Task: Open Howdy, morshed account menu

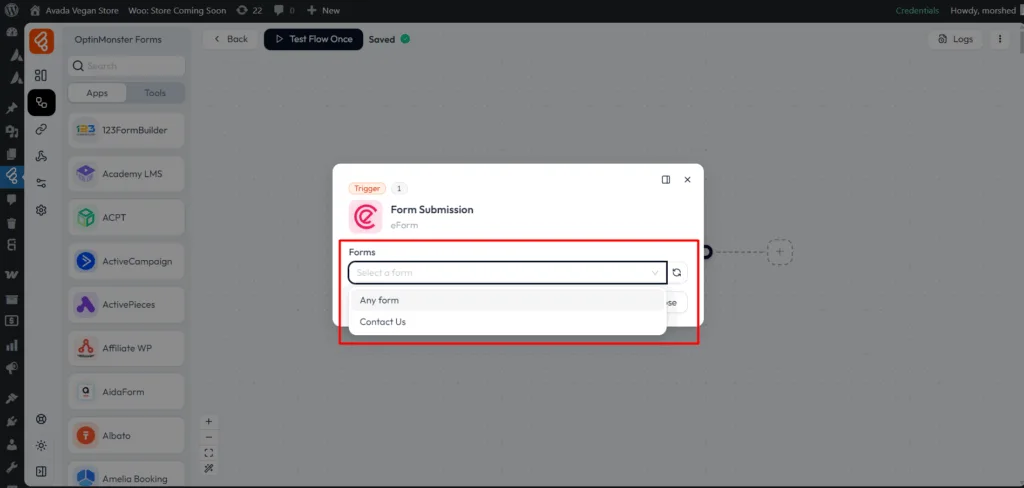Action: [983, 10]
